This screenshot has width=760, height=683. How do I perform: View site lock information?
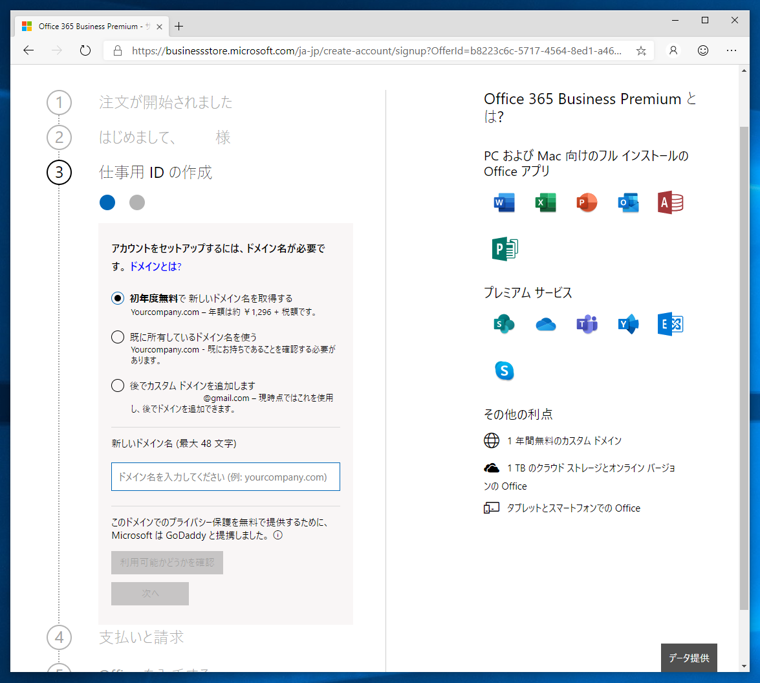click(x=118, y=50)
